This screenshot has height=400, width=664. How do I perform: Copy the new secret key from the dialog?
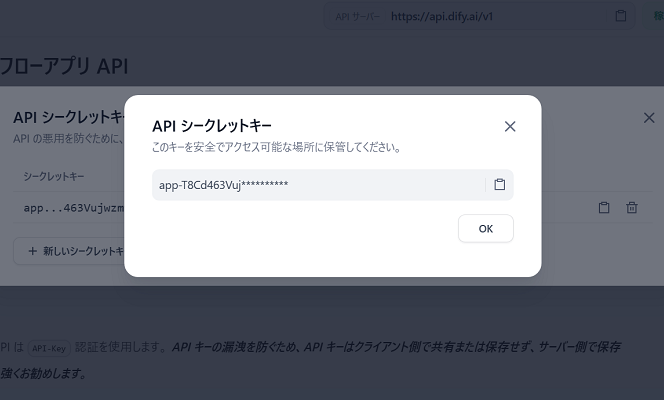click(500, 185)
